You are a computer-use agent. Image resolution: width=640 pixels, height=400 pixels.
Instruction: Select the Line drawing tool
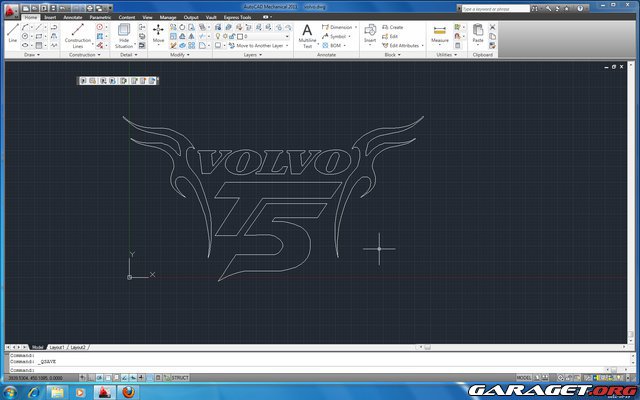(12, 32)
